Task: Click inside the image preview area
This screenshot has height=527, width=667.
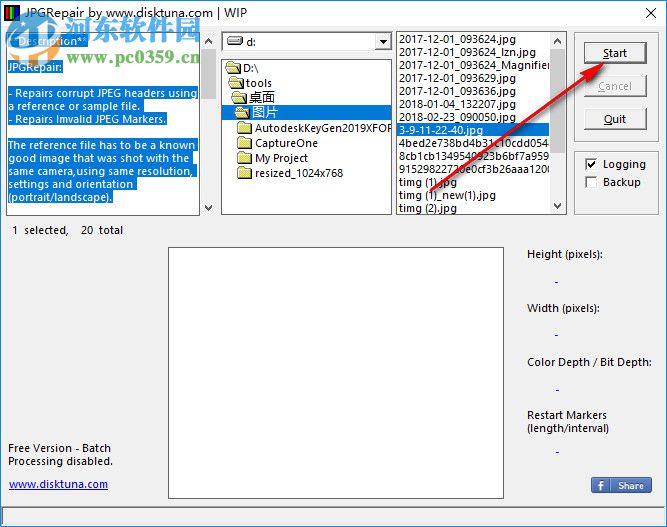Action: pyautogui.click(x=336, y=373)
